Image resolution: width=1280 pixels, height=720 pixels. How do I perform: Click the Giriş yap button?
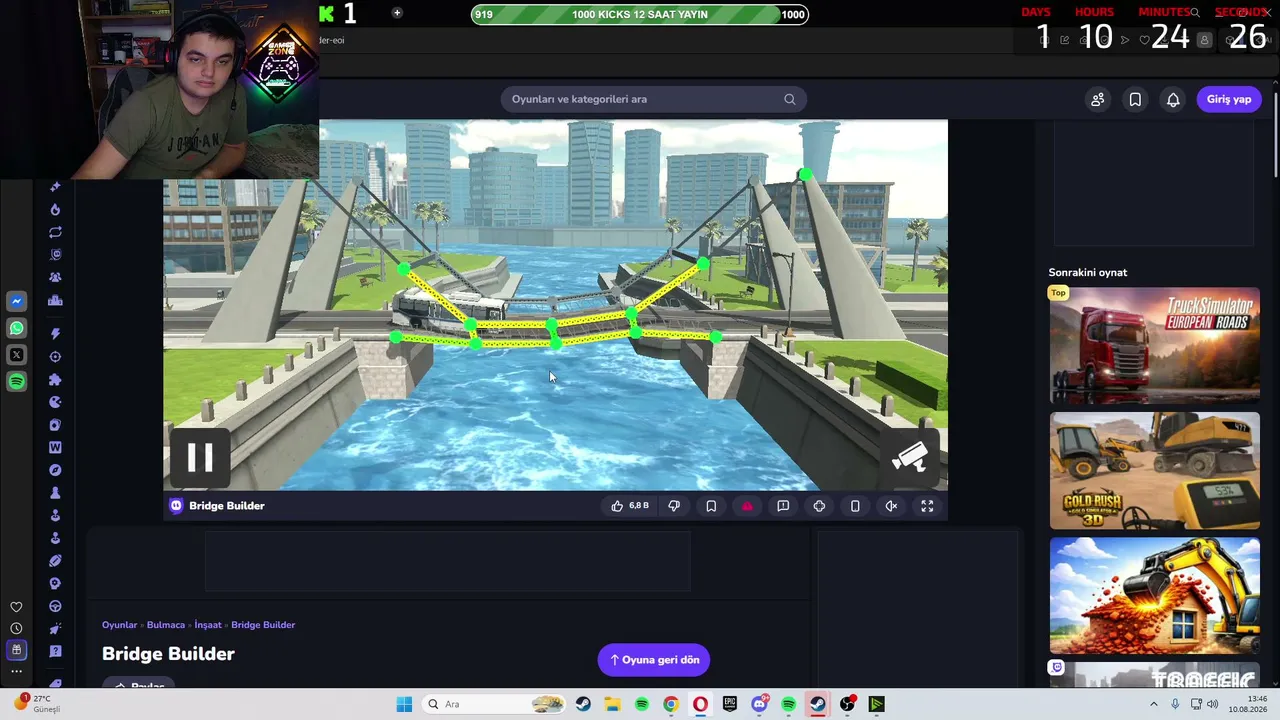coord(1229,99)
